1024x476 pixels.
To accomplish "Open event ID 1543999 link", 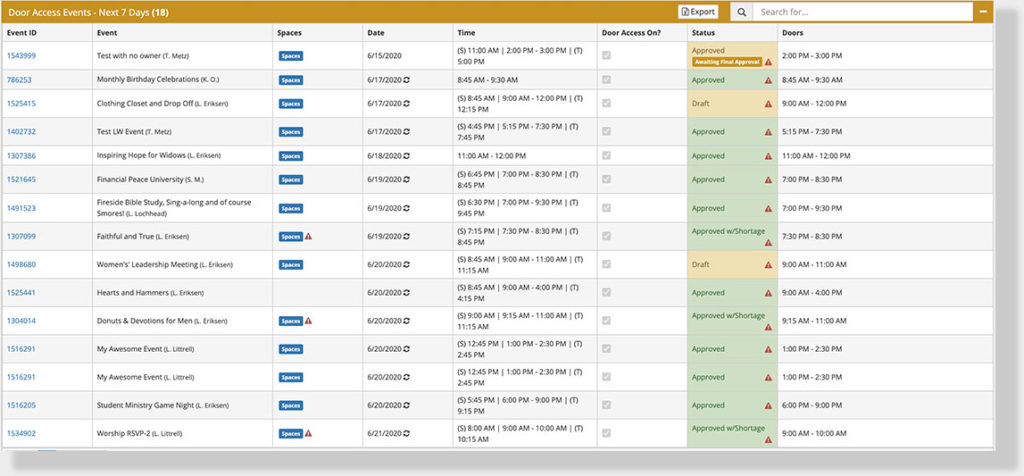I will click(x=21, y=56).
